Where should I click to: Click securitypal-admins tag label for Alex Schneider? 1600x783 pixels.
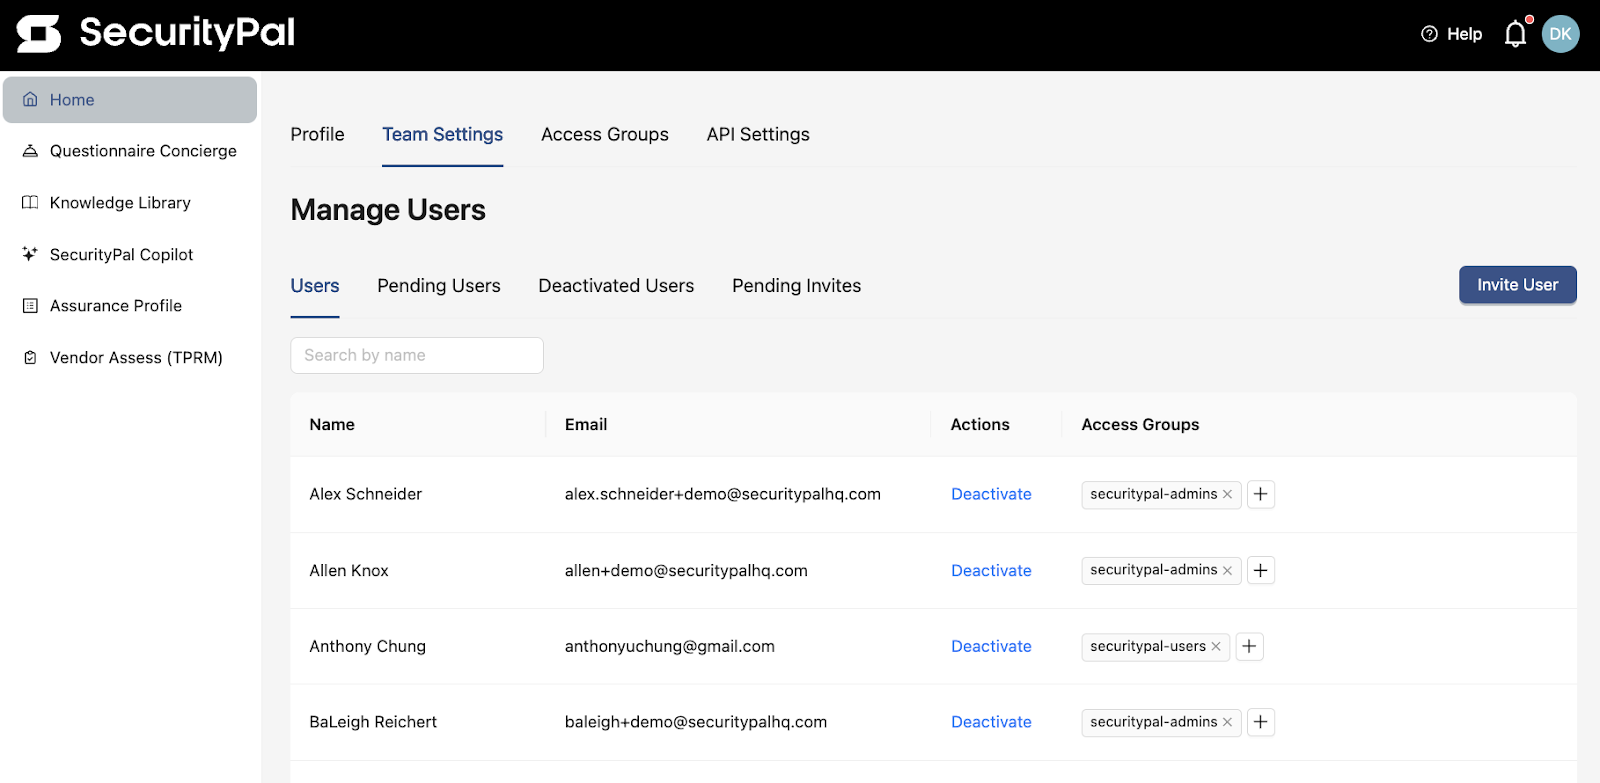pyautogui.click(x=1154, y=494)
